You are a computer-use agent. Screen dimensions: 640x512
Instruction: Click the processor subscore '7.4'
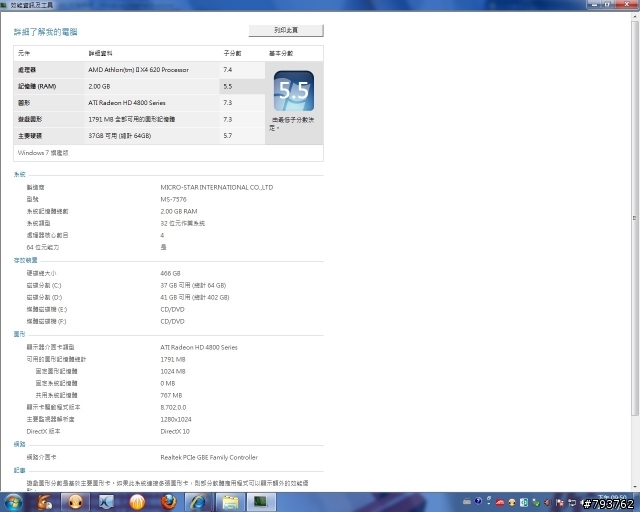[228, 70]
